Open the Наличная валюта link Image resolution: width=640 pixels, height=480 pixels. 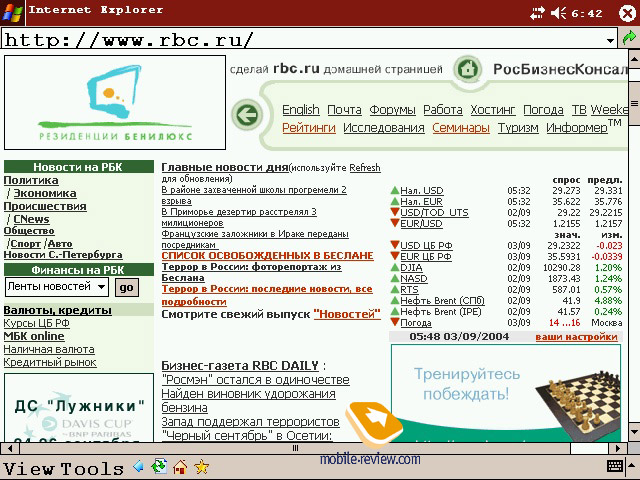[49, 349]
